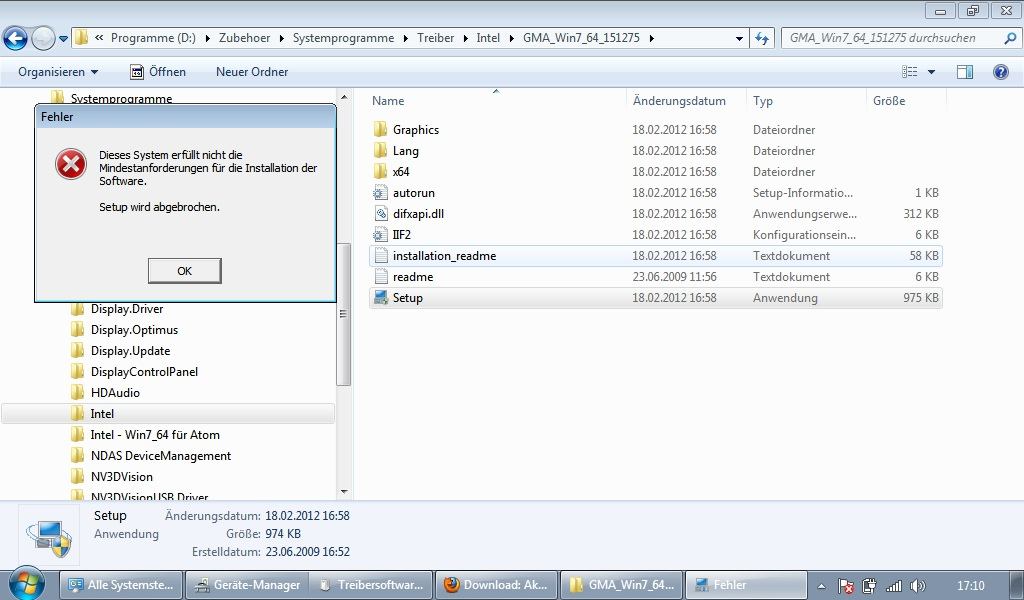
Task: Select the Graphics folder icon
Action: tap(381, 129)
